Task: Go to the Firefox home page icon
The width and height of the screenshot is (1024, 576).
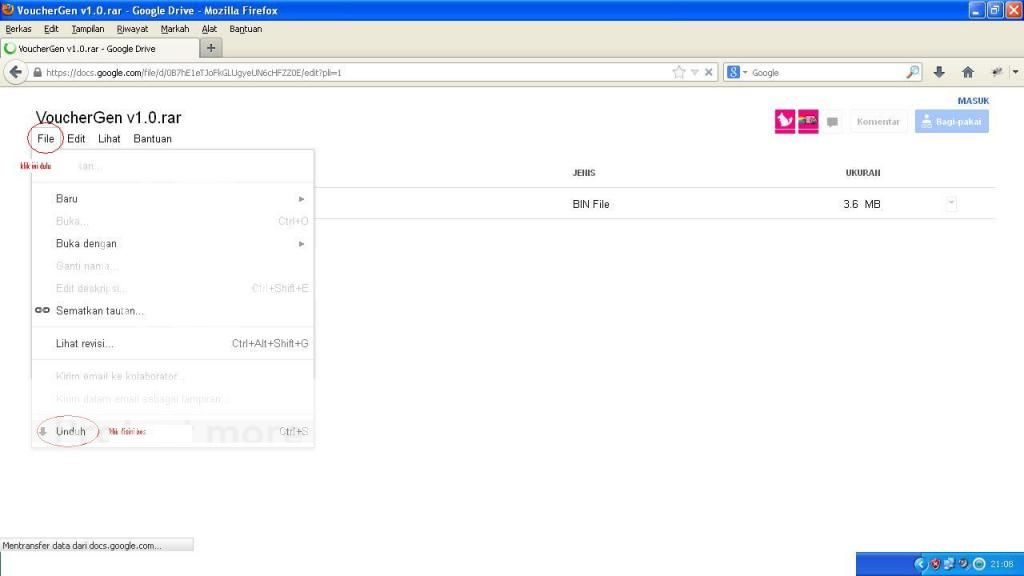Action: [967, 72]
